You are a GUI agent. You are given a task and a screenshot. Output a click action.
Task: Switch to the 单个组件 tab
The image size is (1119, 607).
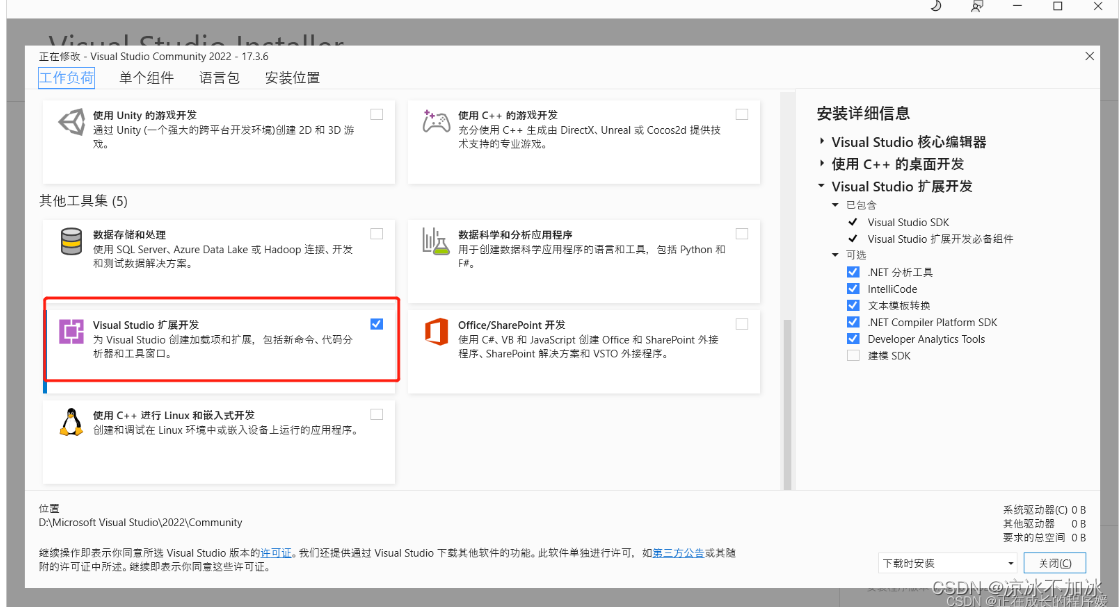click(146, 78)
